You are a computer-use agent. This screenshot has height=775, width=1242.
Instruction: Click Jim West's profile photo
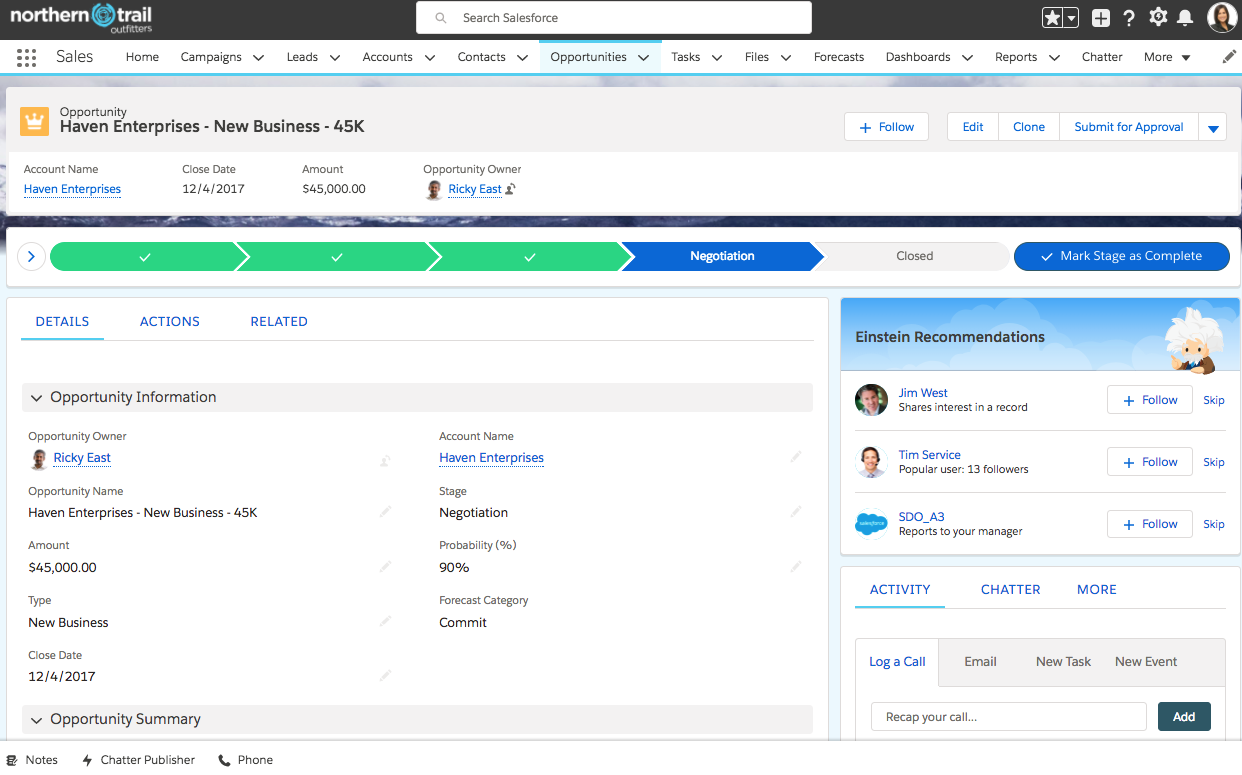[x=872, y=400]
